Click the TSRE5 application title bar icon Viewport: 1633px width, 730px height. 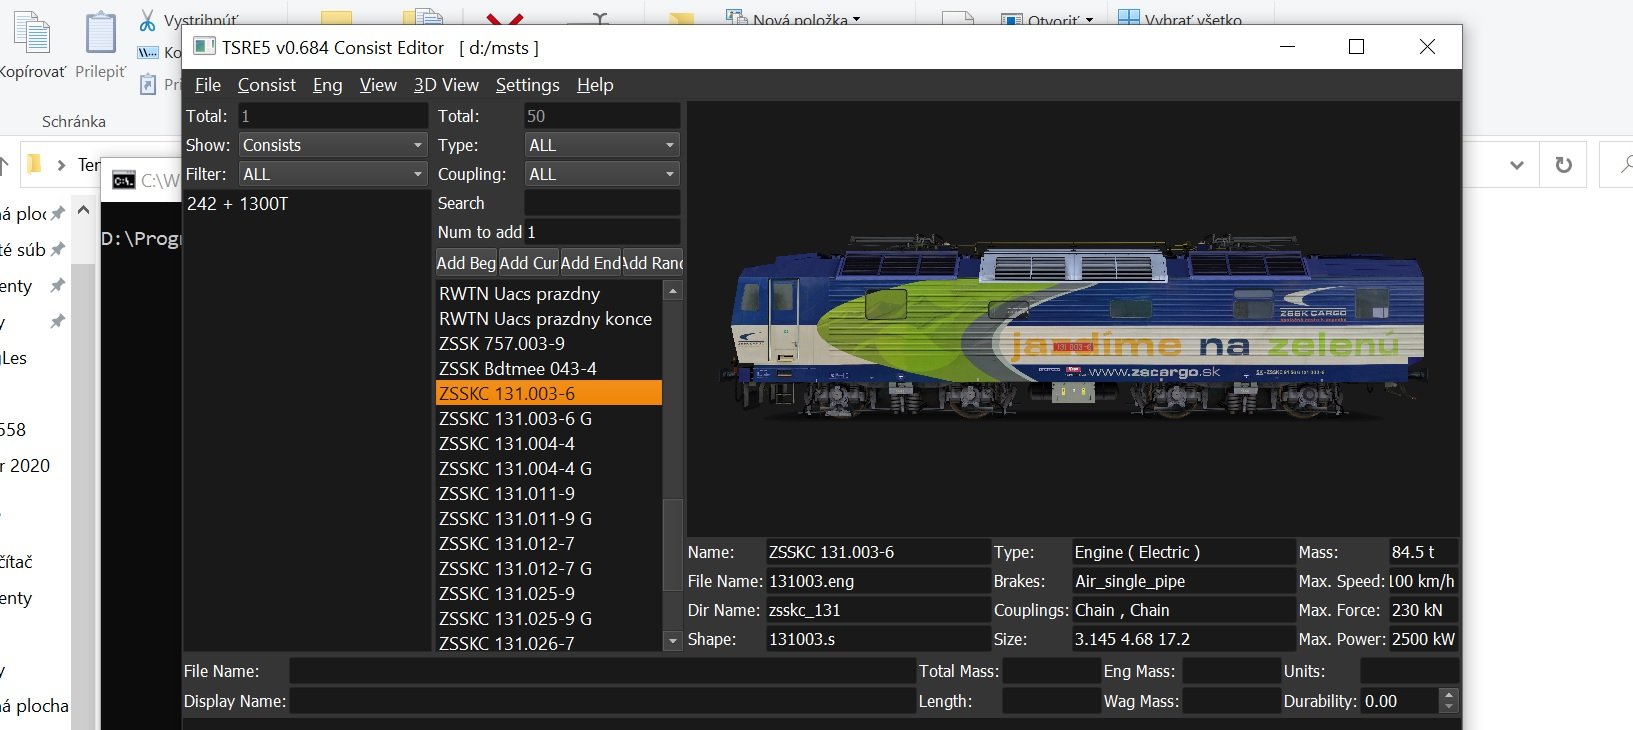204,47
